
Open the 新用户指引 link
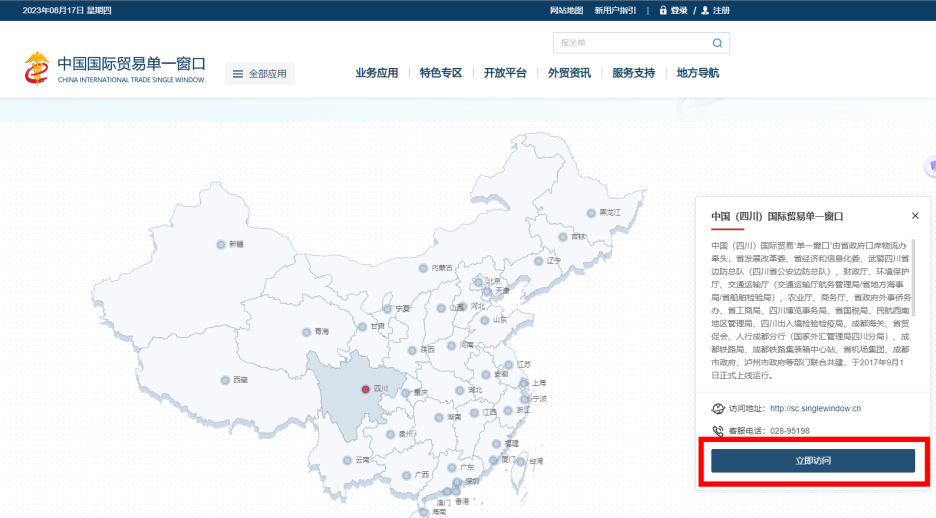(615, 10)
